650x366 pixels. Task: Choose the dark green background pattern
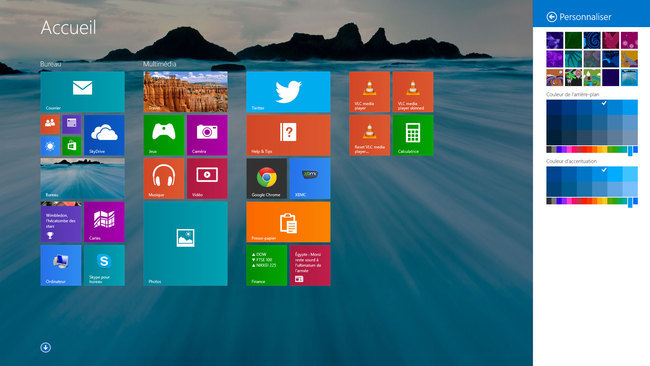(573, 41)
